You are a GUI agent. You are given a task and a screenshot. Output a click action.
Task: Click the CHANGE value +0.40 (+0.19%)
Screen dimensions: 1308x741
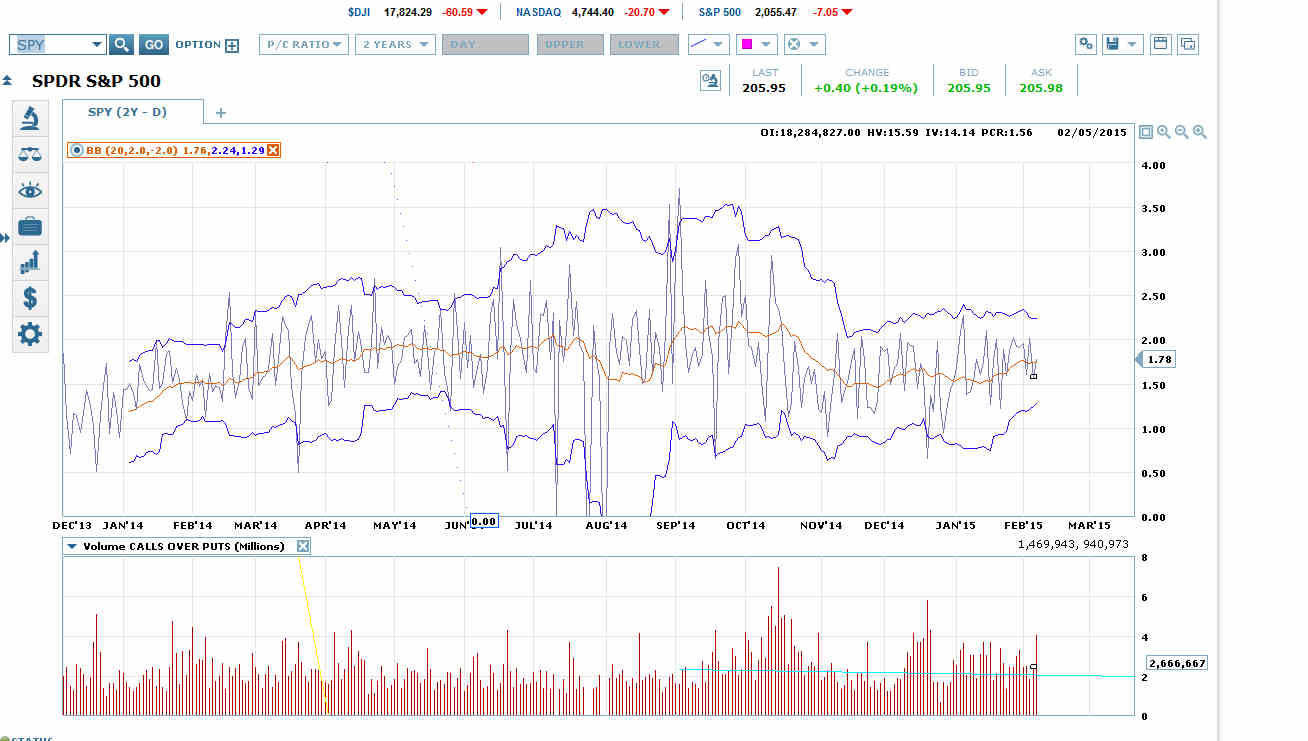point(866,88)
